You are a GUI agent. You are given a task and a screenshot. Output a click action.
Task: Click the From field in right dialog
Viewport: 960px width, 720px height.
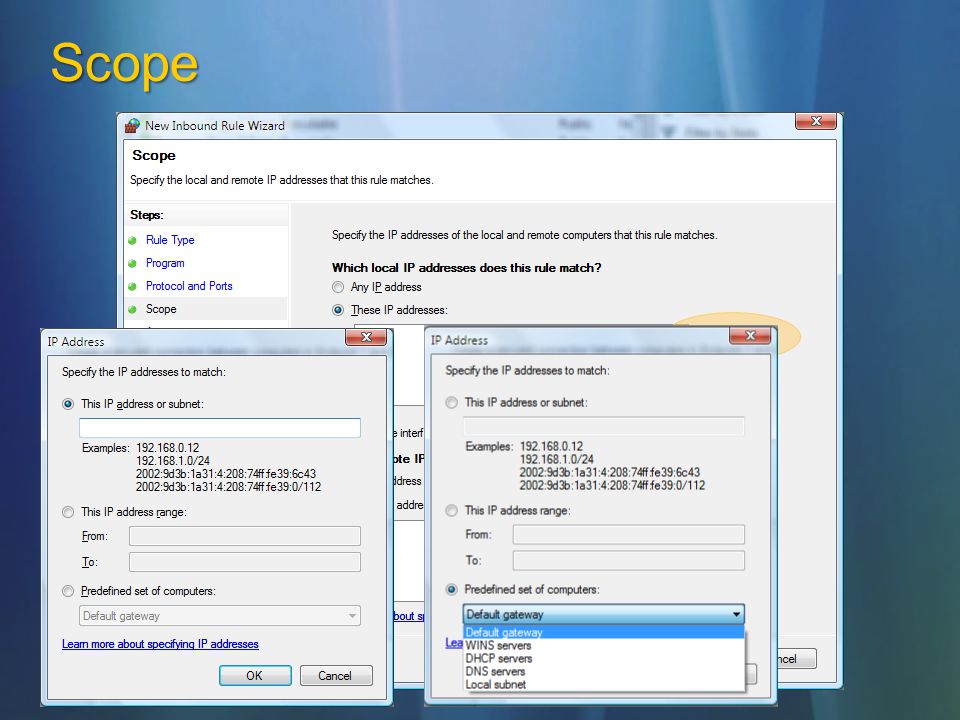(x=629, y=534)
